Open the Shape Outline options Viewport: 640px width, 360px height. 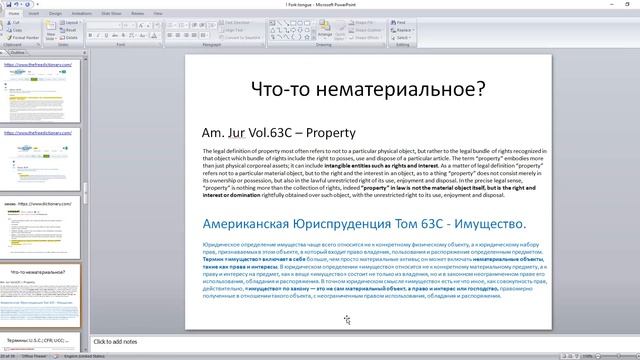coord(365,30)
